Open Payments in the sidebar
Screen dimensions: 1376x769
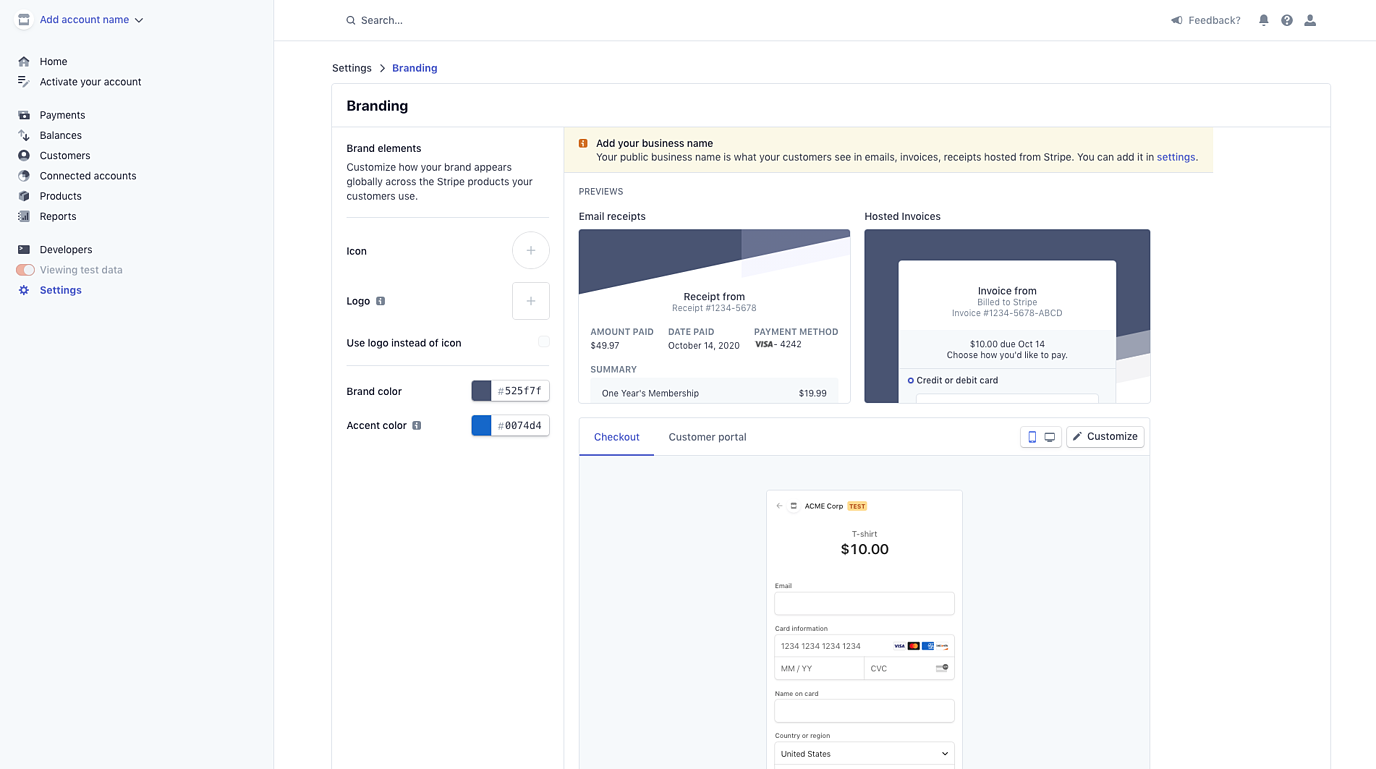[62, 115]
